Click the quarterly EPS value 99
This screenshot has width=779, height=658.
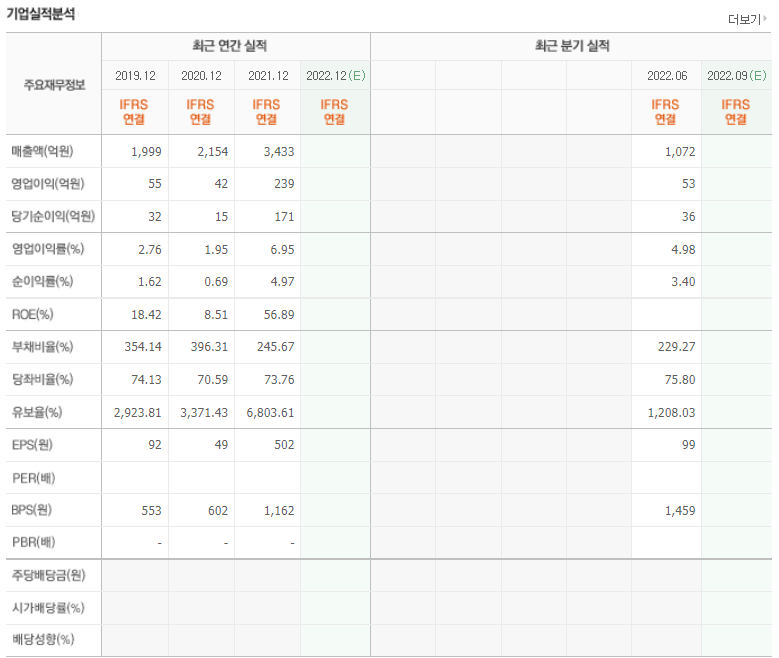coord(689,445)
